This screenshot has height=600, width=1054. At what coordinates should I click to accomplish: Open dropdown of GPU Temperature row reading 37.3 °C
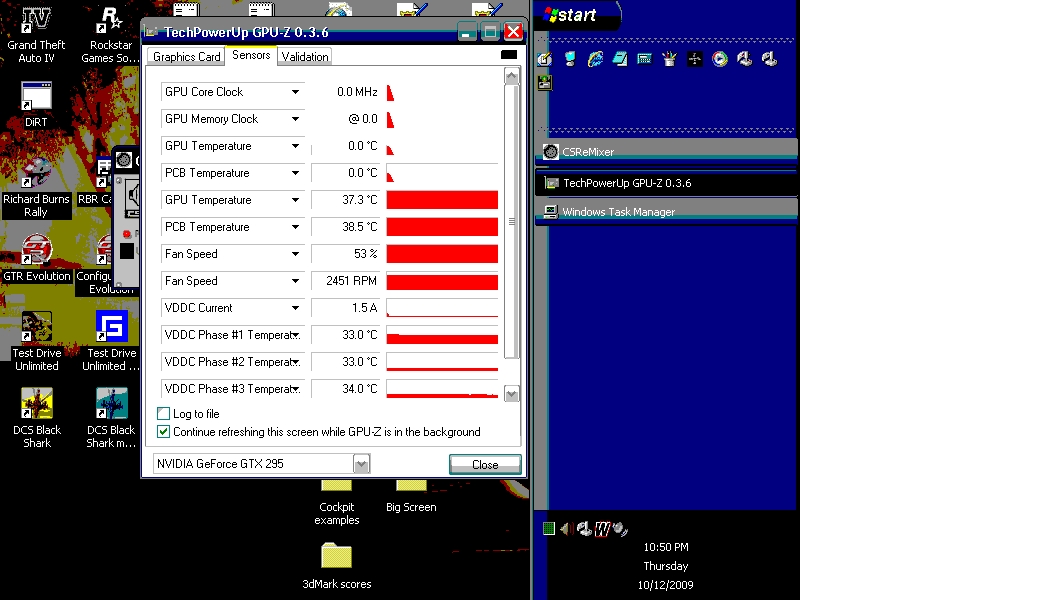(295, 200)
